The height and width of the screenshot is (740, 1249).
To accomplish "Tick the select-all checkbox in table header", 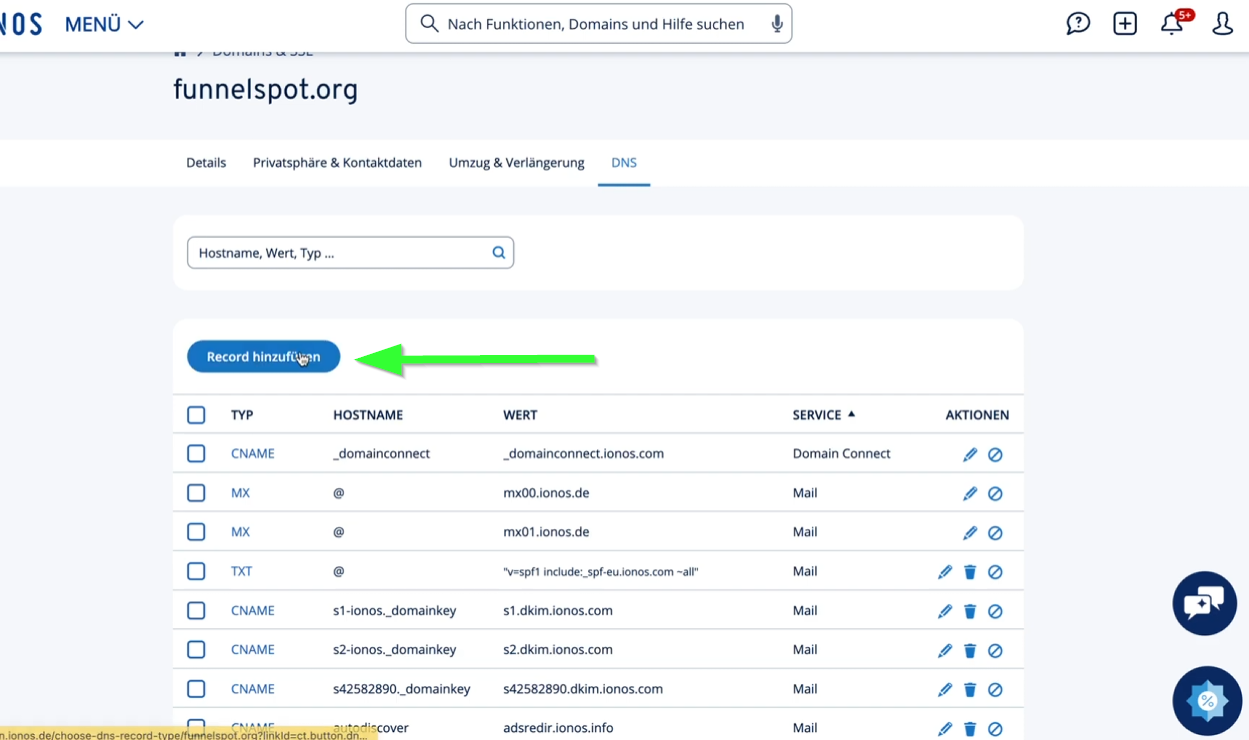I will (x=196, y=415).
